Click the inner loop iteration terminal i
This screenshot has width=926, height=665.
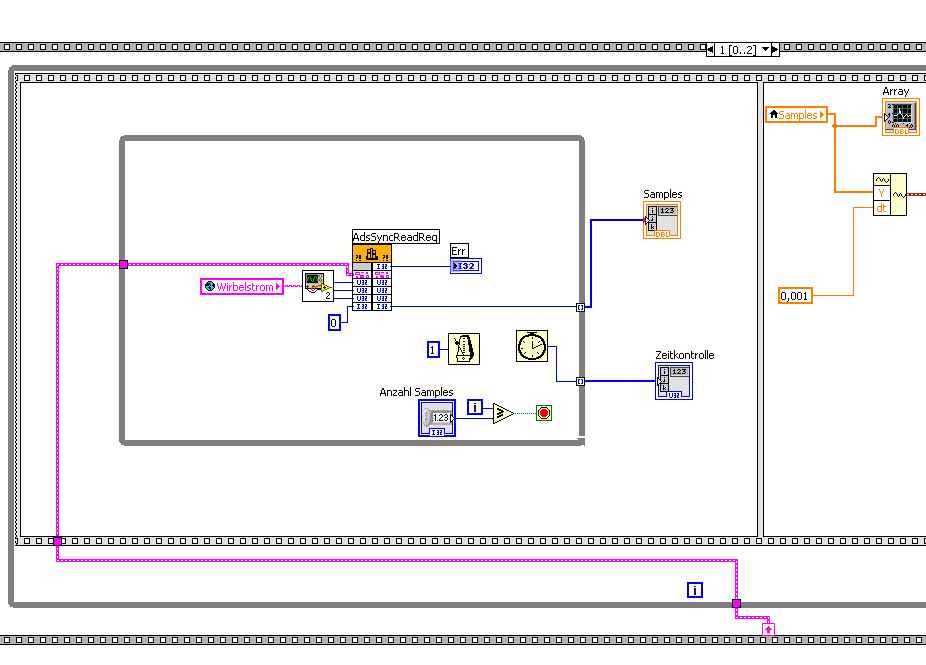pyautogui.click(x=475, y=407)
